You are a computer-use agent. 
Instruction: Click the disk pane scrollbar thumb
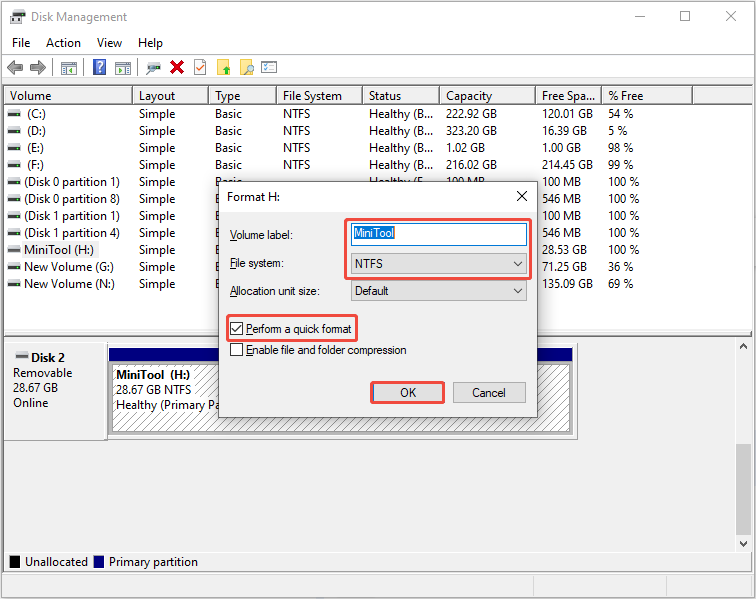coord(743,489)
